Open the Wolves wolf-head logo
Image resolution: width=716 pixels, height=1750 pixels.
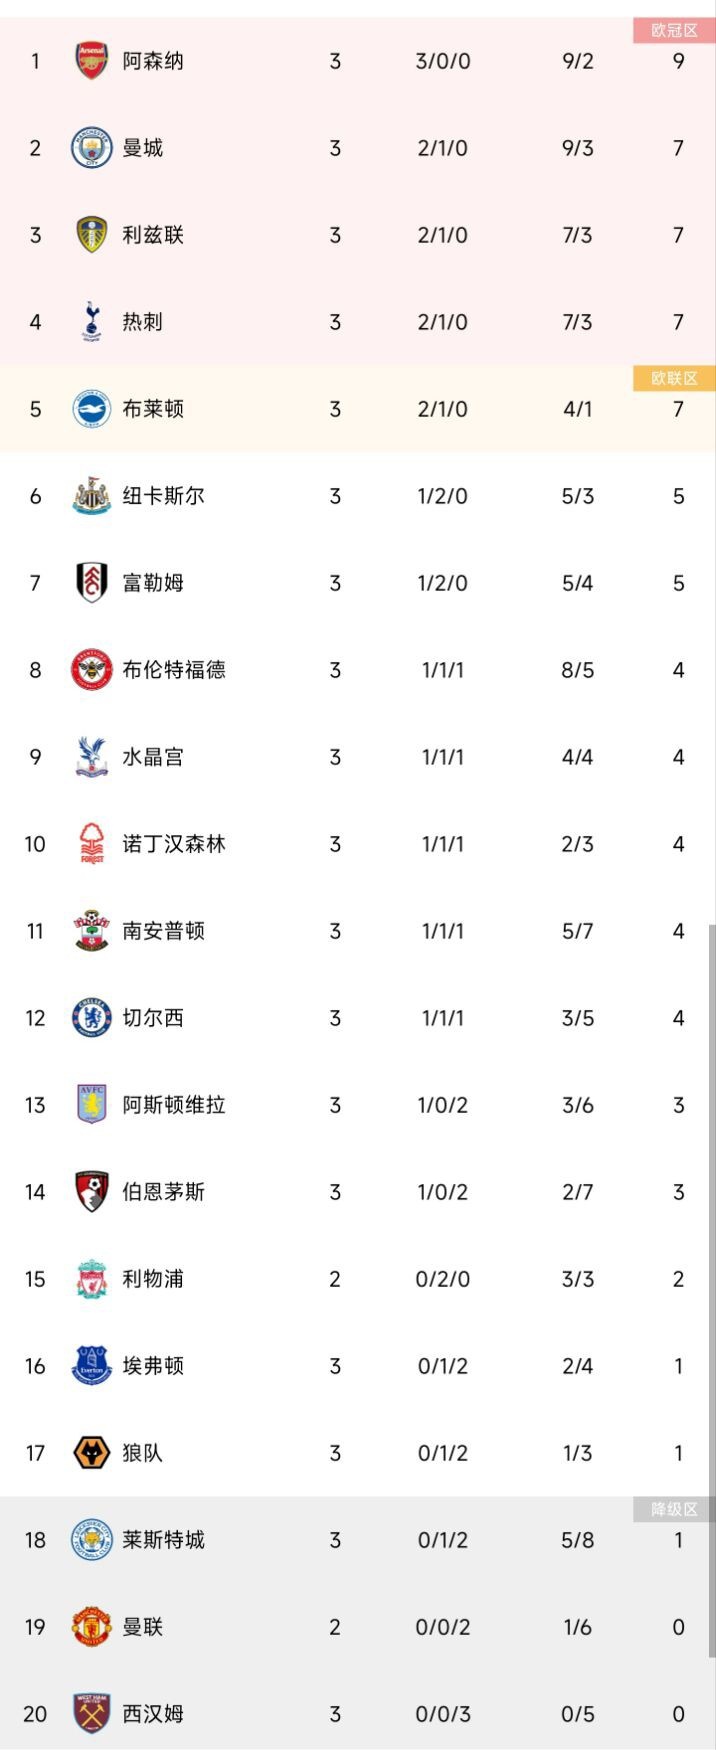click(92, 1453)
